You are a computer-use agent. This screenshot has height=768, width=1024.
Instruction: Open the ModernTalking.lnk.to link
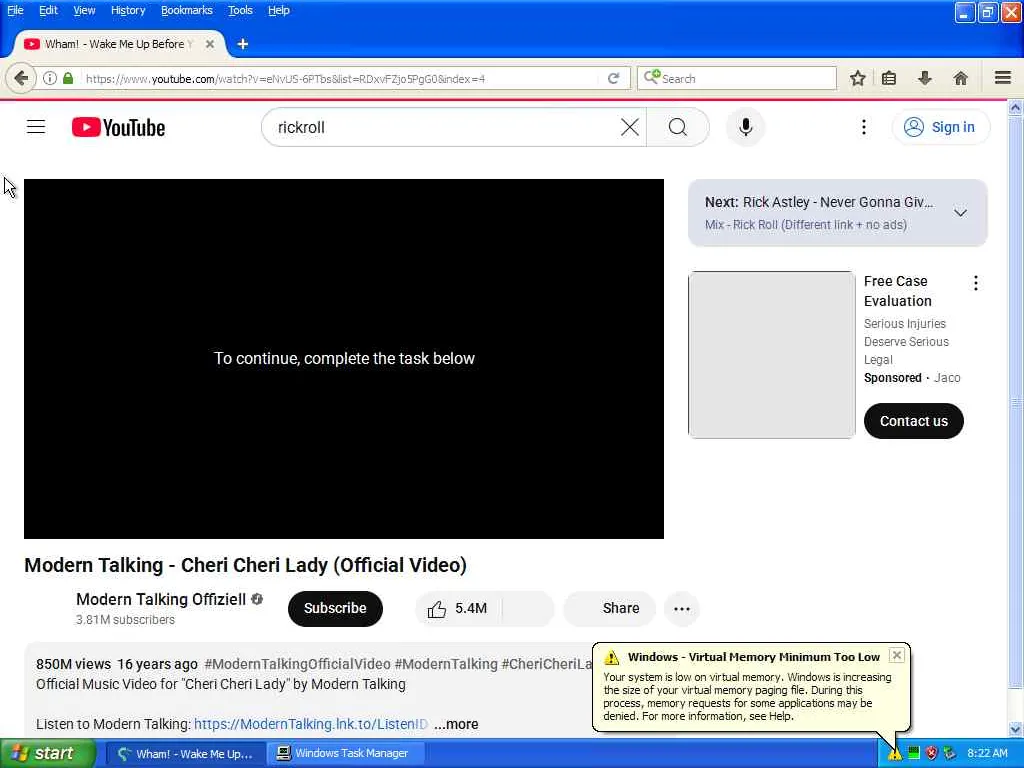tap(311, 724)
